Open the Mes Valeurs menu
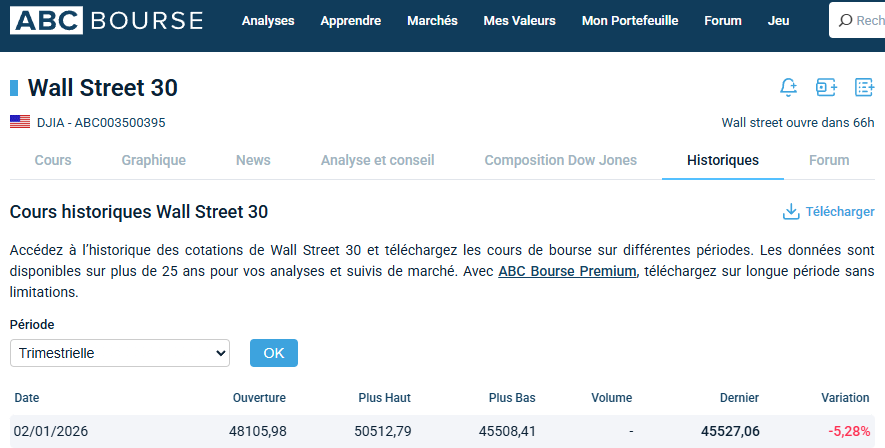This screenshot has width=885, height=448. point(519,21)
